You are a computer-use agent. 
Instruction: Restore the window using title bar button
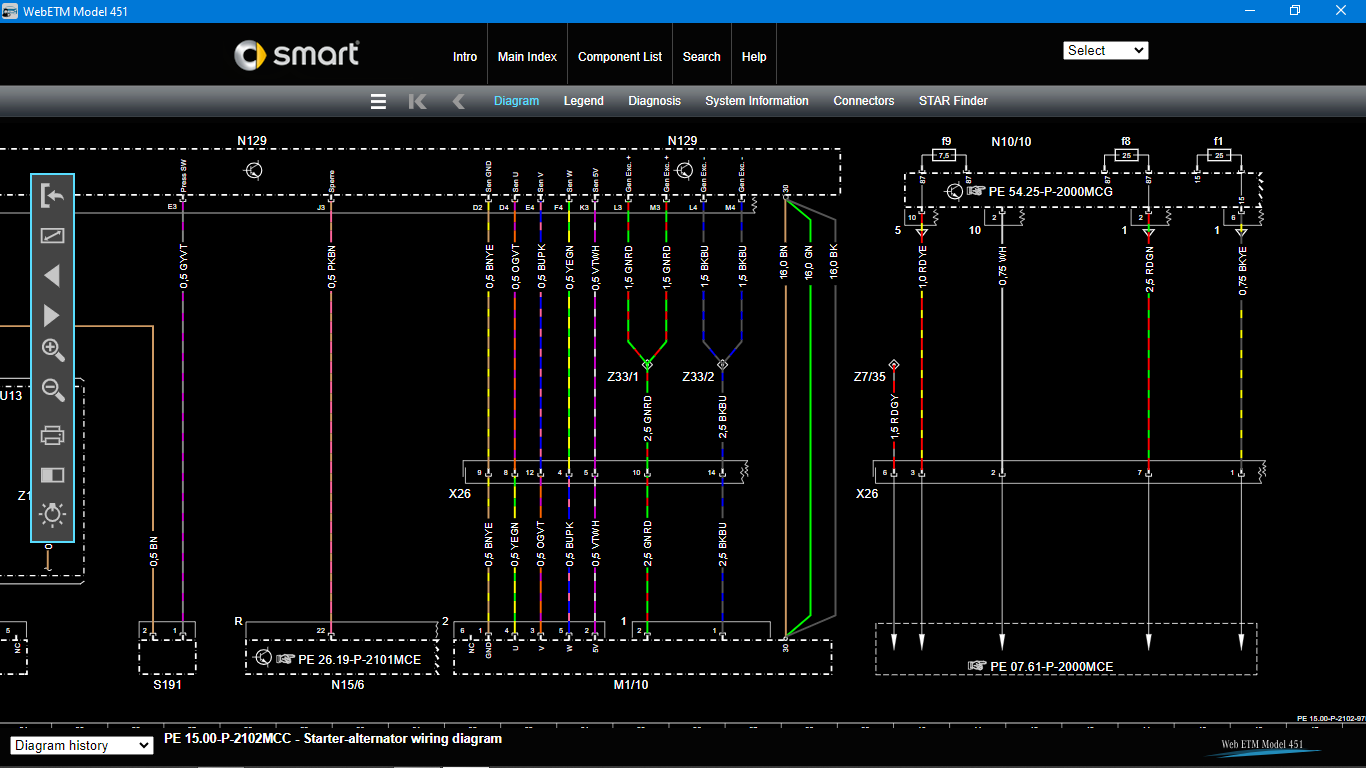pyautogui.click(x=1295, y=11)
